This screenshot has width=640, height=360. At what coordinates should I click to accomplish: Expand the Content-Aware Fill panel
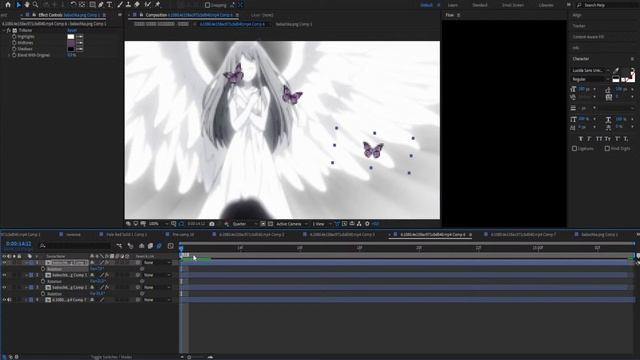click(588, 37)
